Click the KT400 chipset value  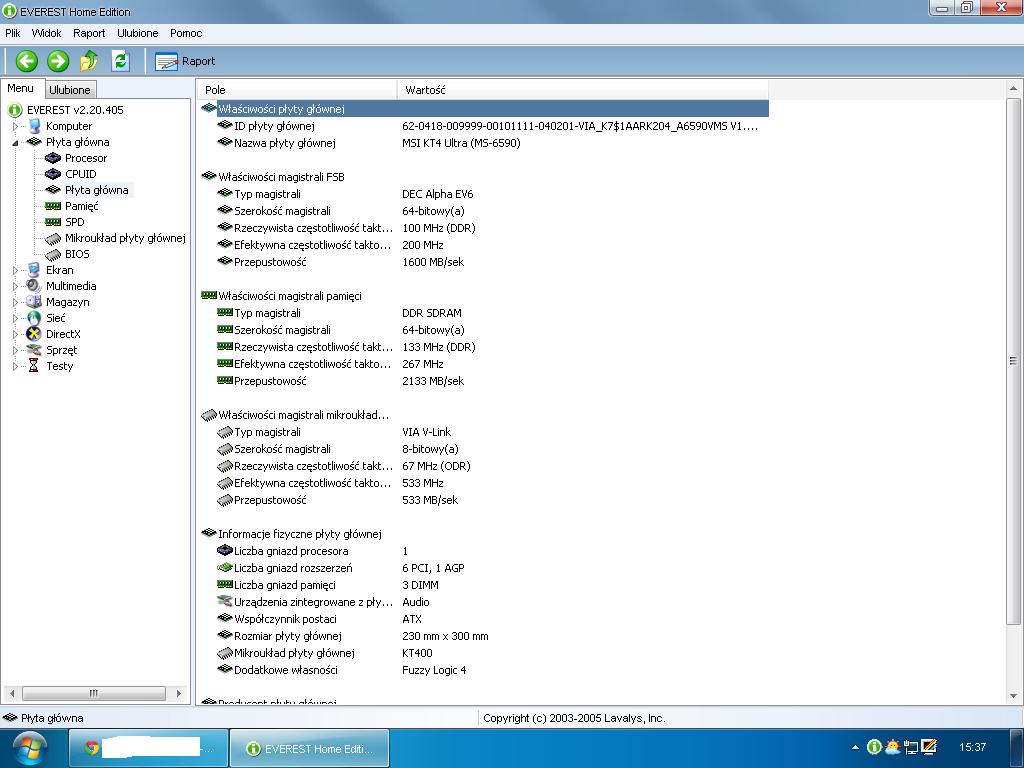click(x=417, y=653)
